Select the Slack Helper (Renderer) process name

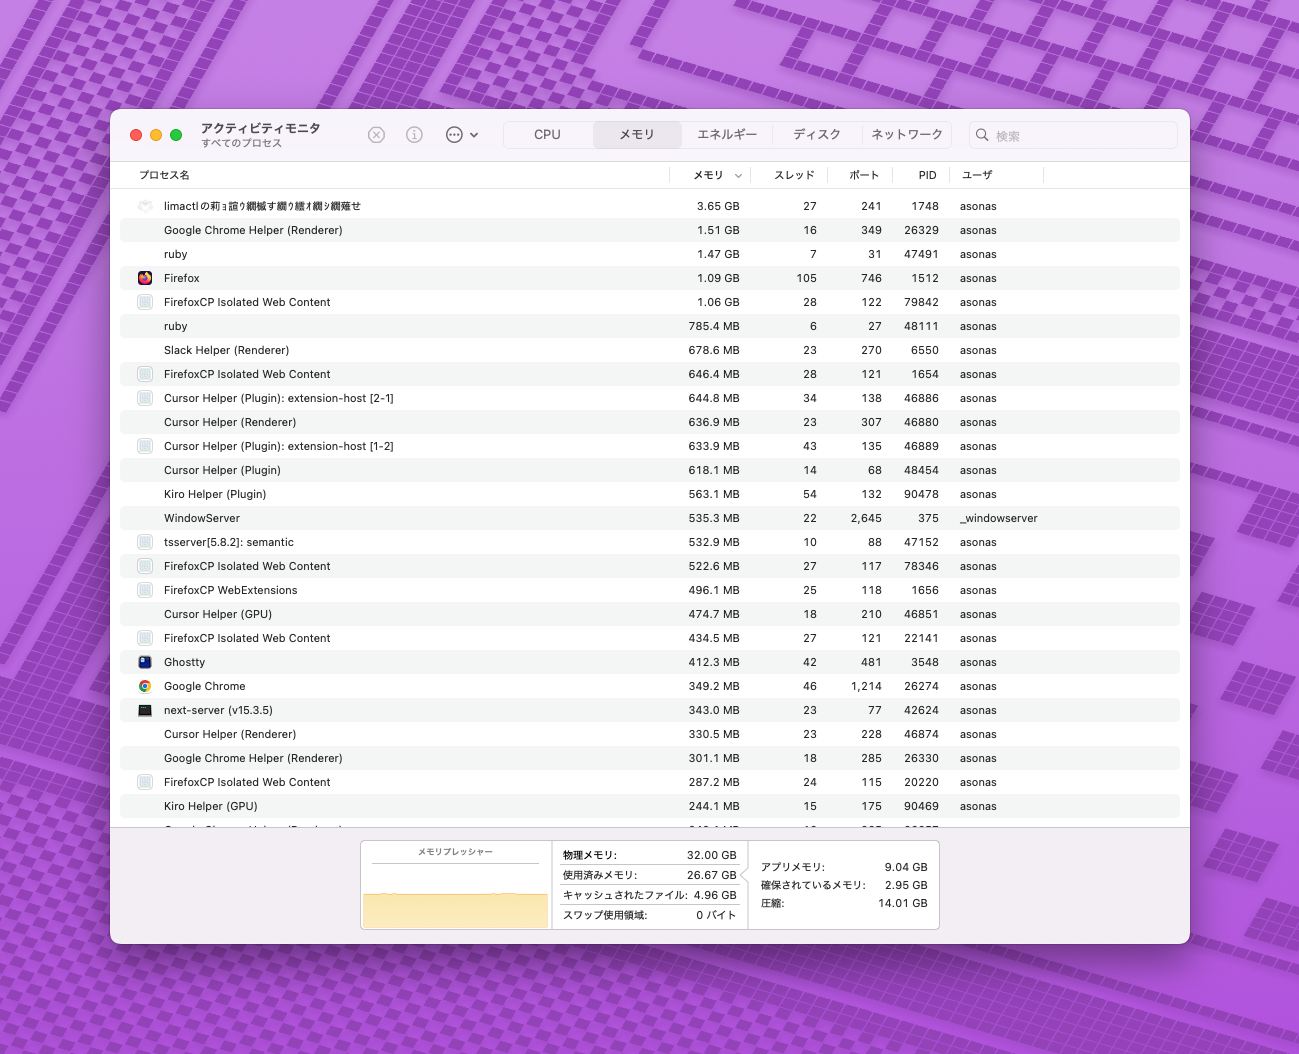[226, 350]
